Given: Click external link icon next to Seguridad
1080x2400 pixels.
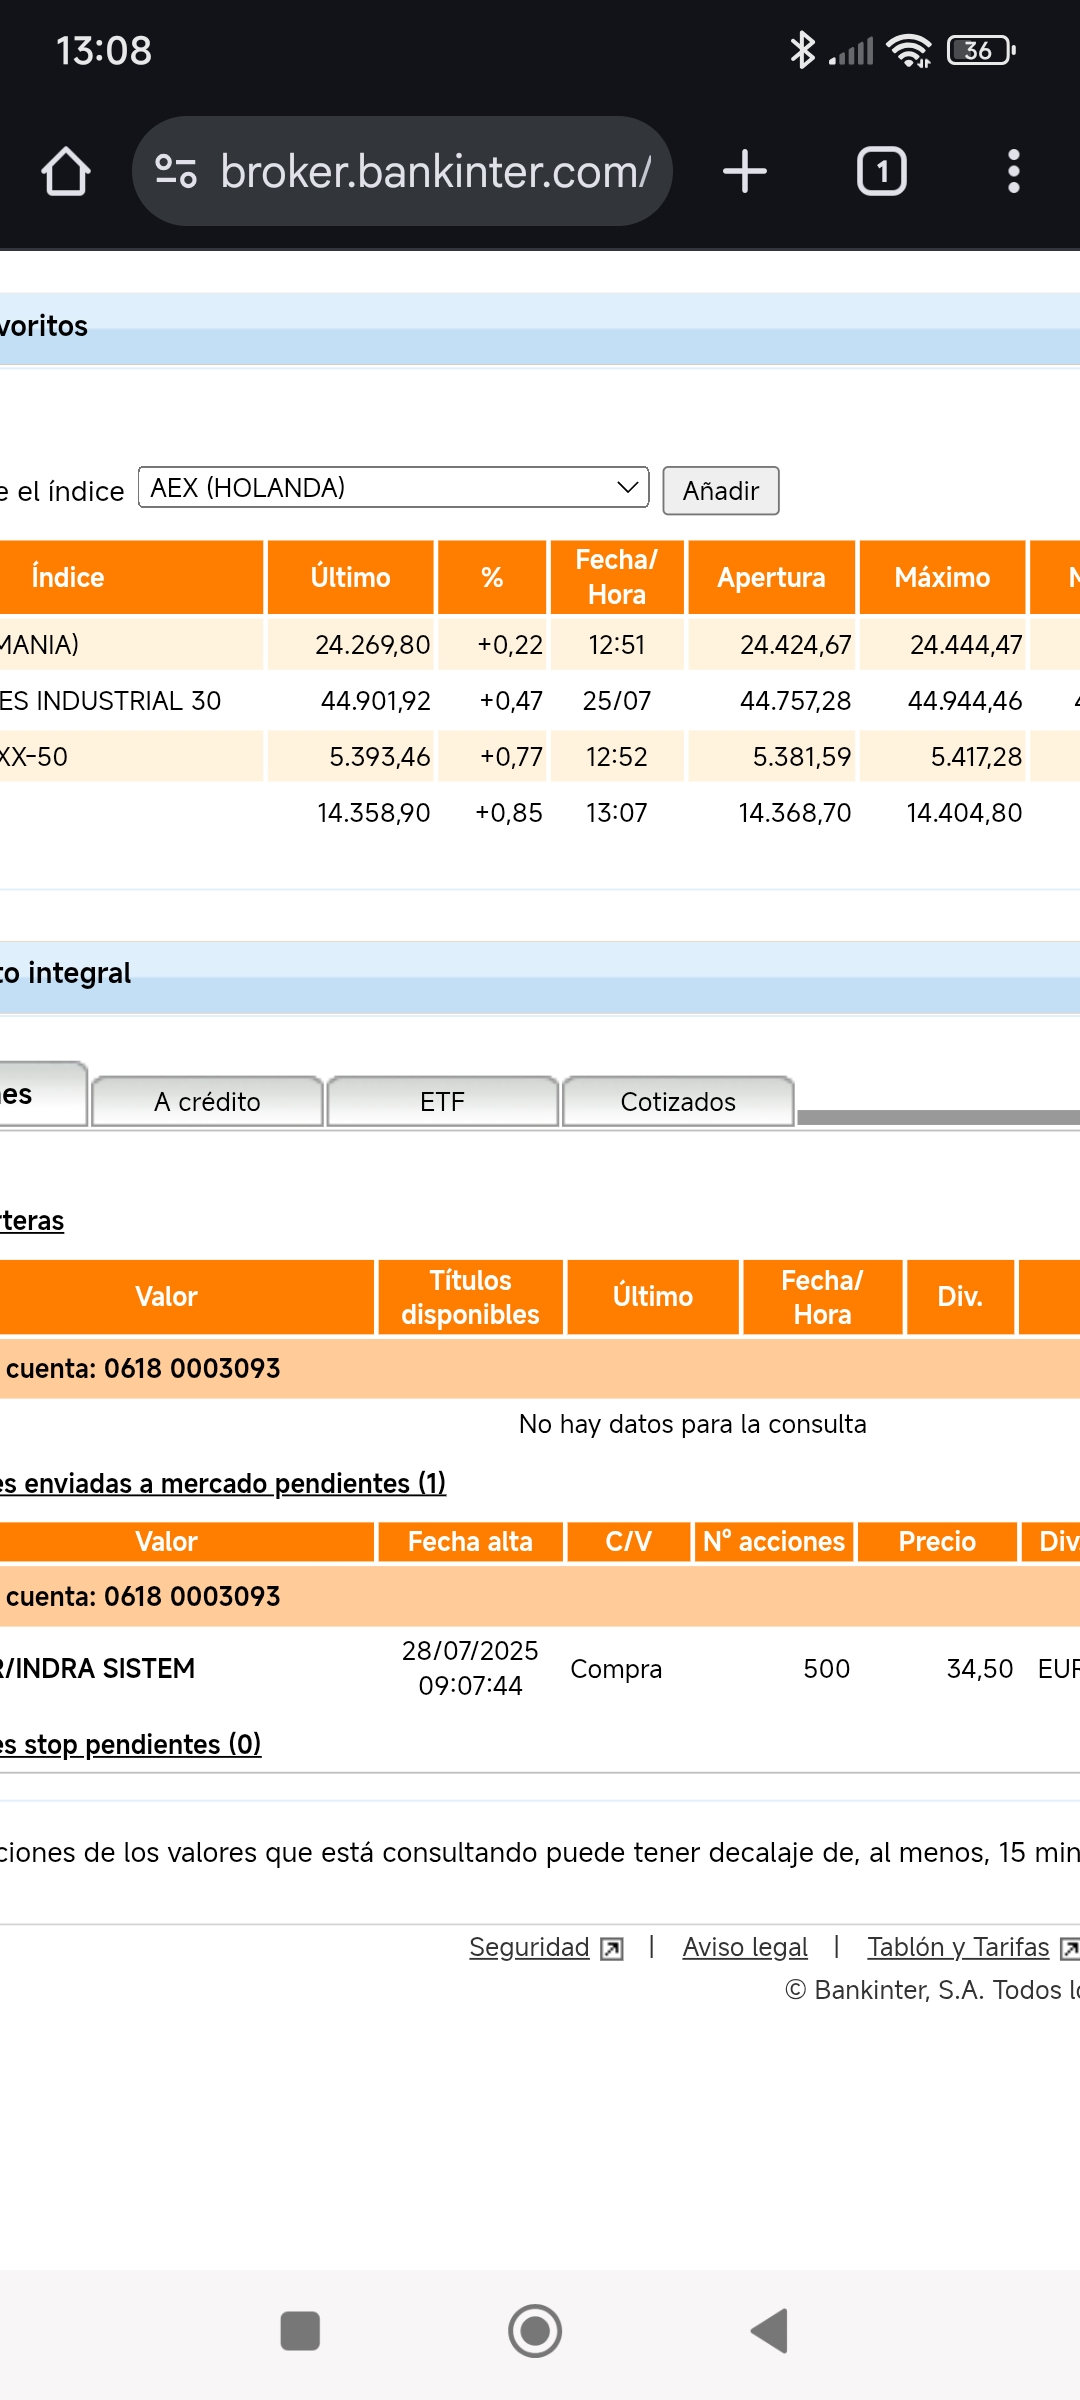Looking at the screenshot, I should 612,1948.
